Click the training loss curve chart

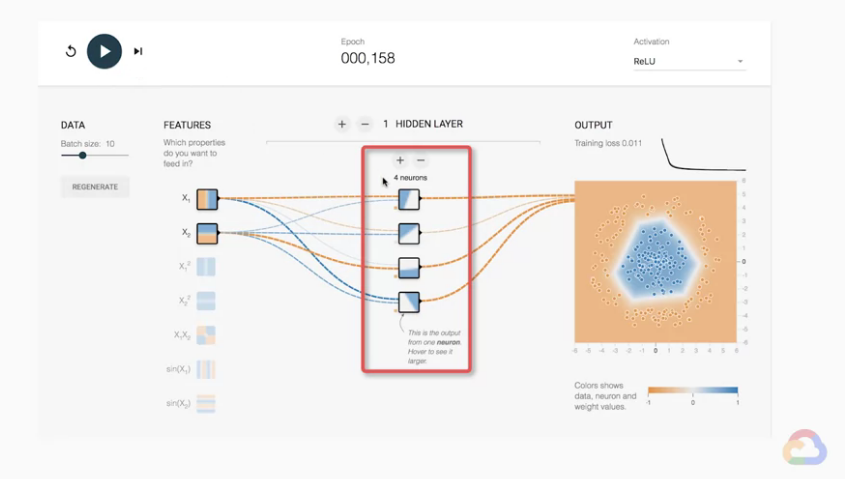[703, 155]
